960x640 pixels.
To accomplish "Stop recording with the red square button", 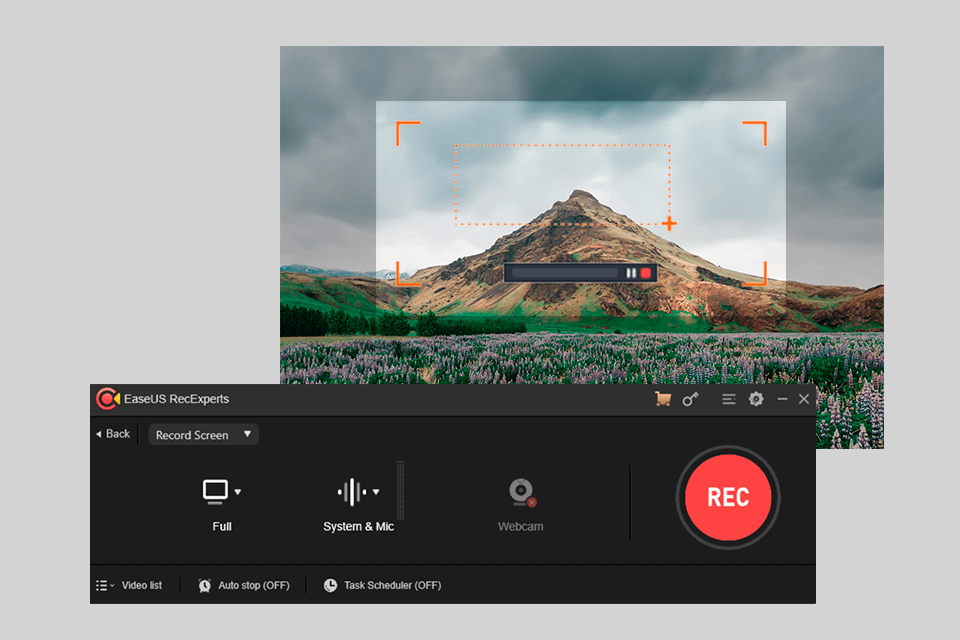I will click(x=646, y=273).
